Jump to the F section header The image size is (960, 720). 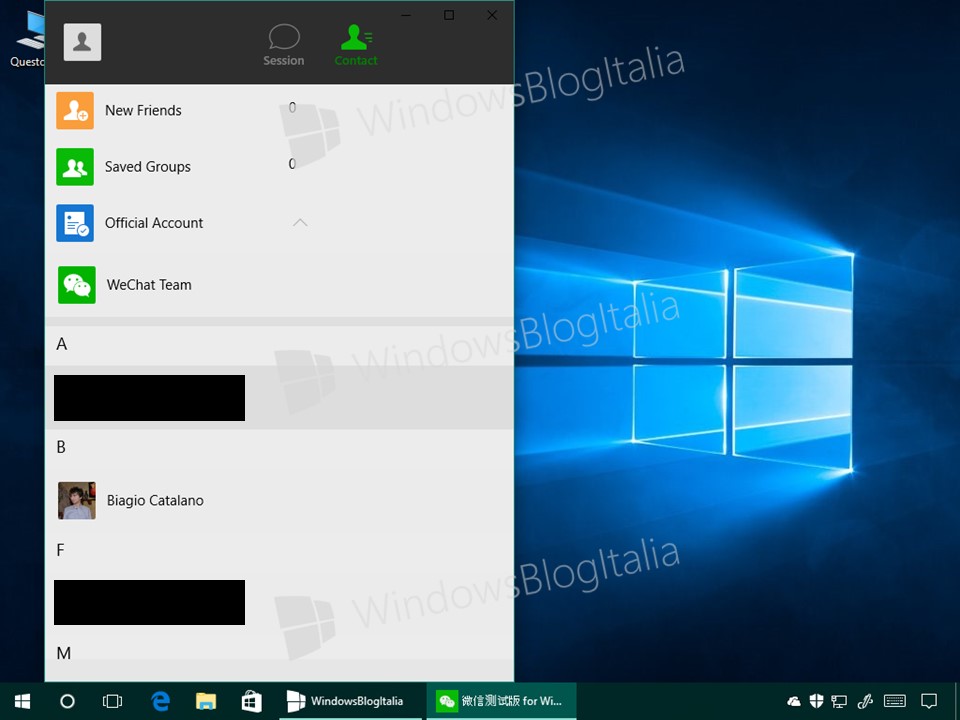(60, 550)
